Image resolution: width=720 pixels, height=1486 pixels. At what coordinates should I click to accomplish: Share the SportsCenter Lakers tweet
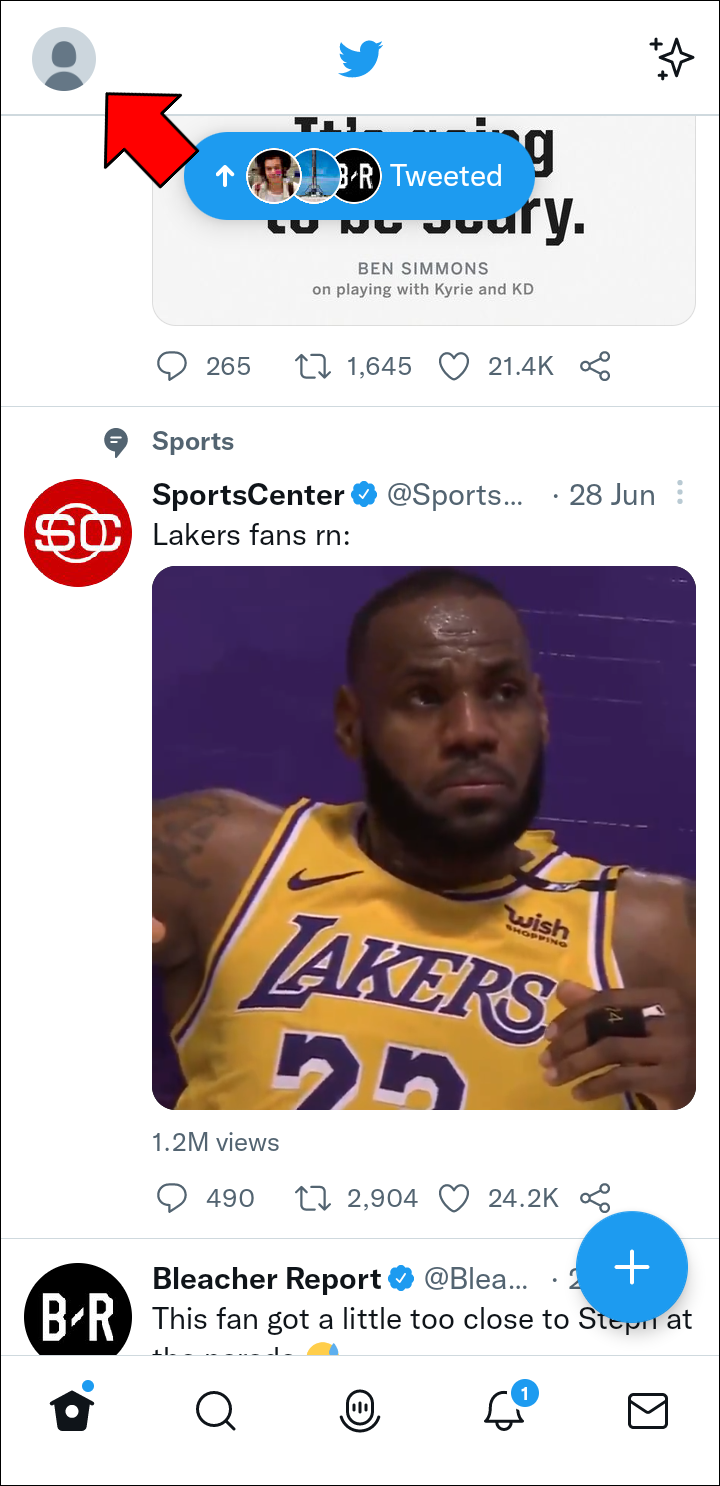pyautogui.click(x=595, y=1198)
